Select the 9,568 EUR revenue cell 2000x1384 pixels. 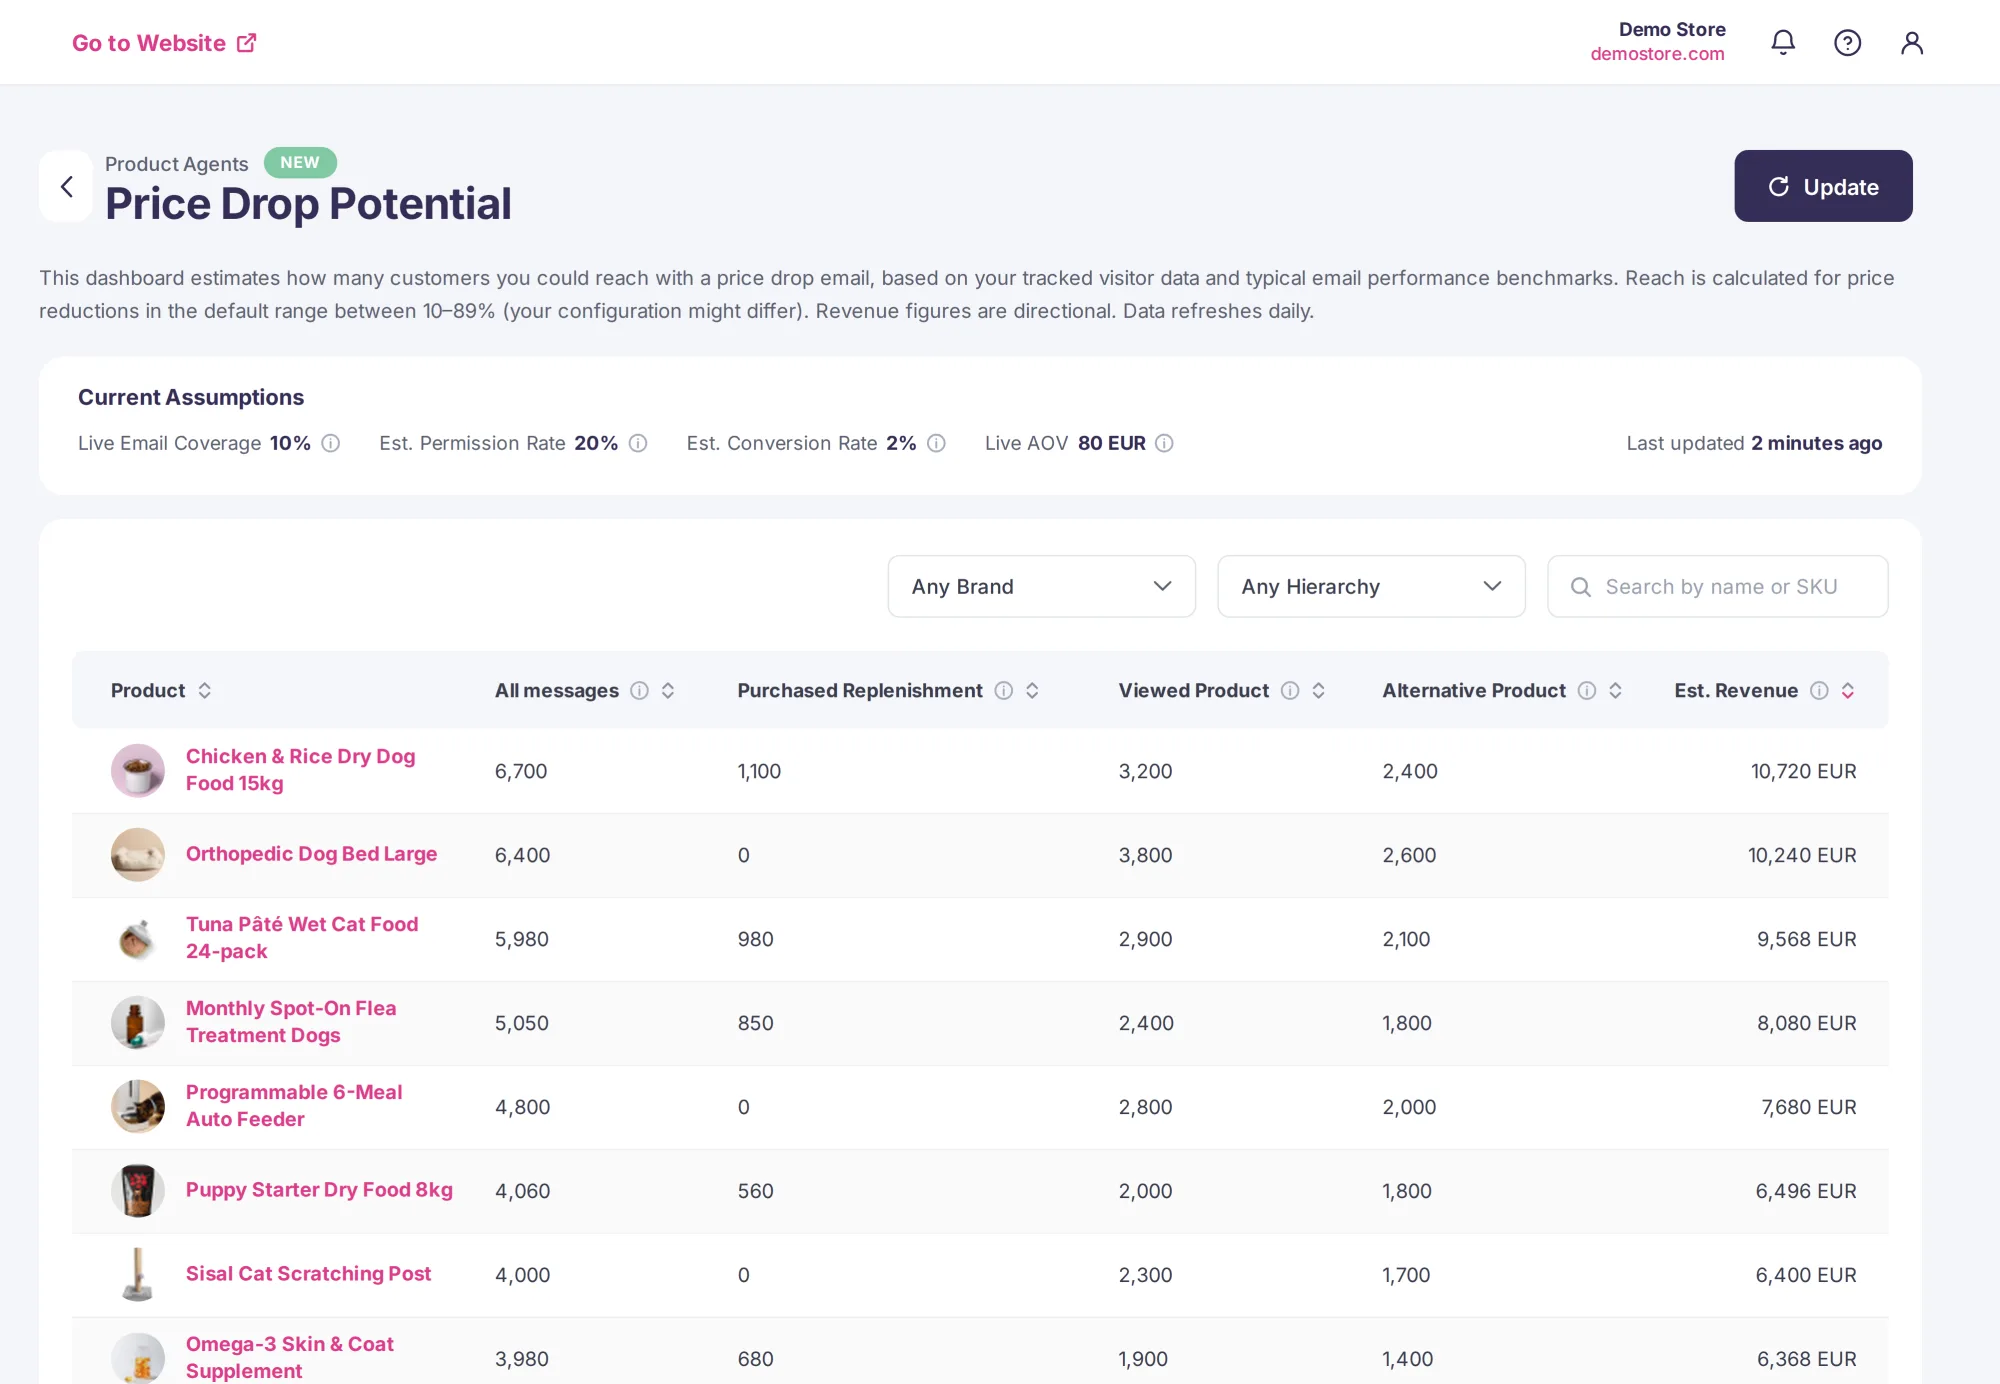pos(1806,939)
